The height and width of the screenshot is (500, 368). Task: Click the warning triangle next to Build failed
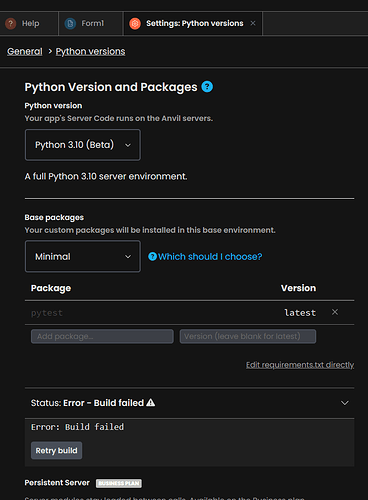(151, 403)
